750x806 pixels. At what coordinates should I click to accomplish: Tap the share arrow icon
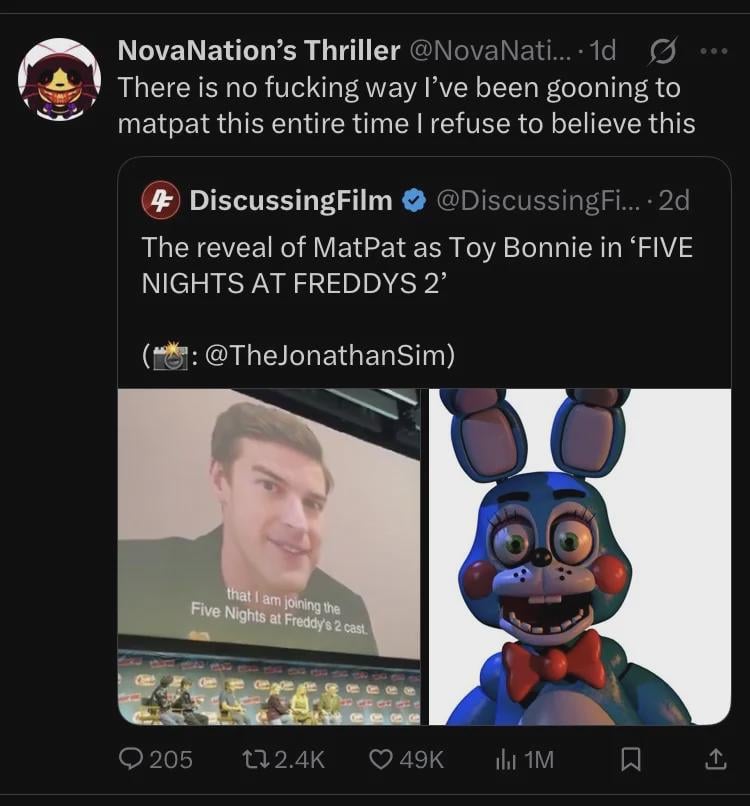[714, 760]
